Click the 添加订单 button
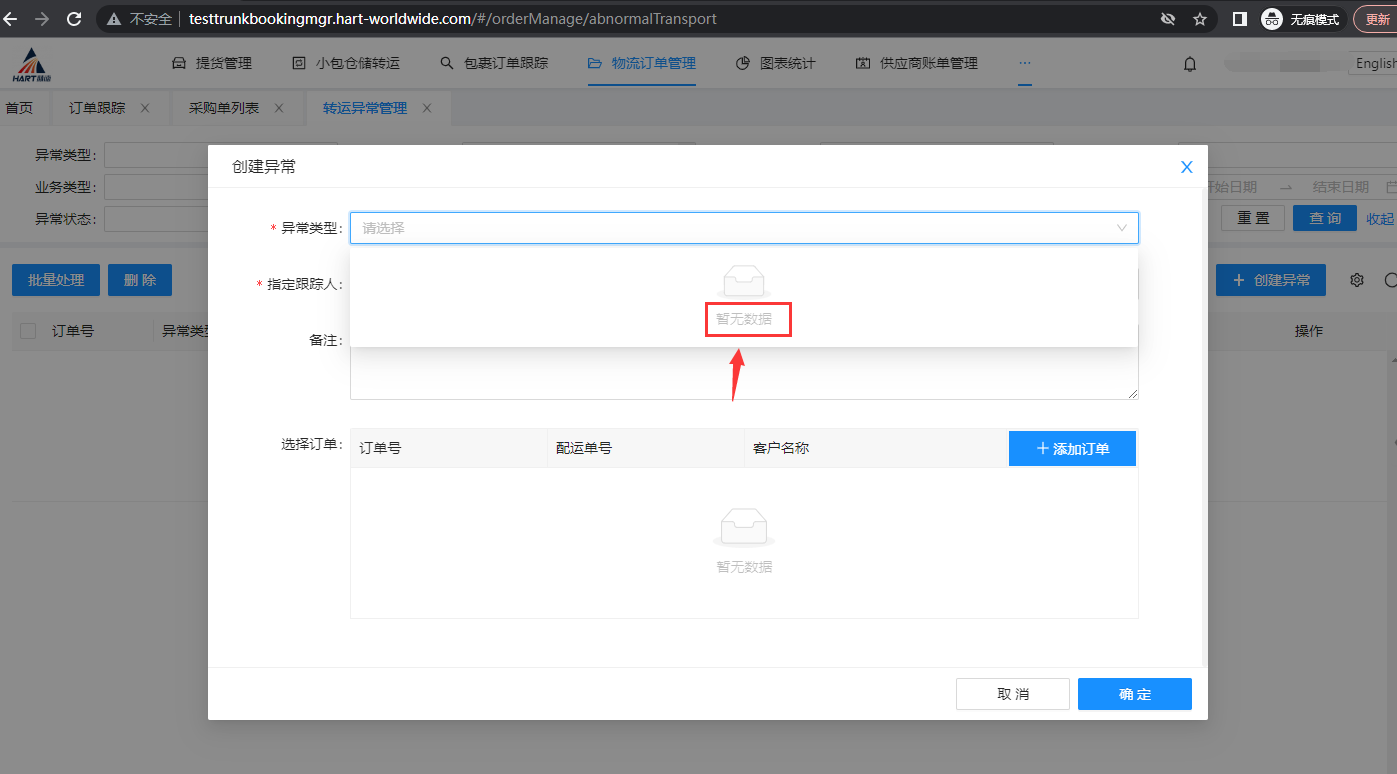The width and height of the screenshot is (1397, 774). click(x=1072, y=449)
